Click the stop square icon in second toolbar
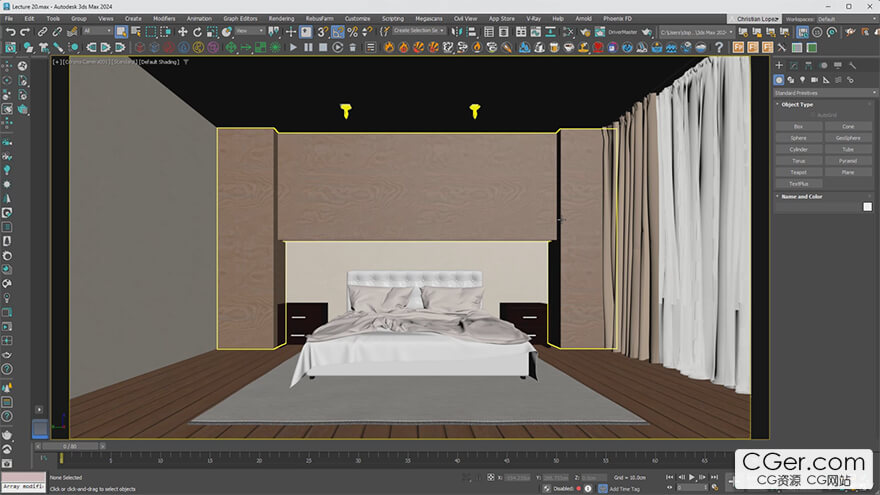Screen dimensions: 880x495 click(323, 48)
